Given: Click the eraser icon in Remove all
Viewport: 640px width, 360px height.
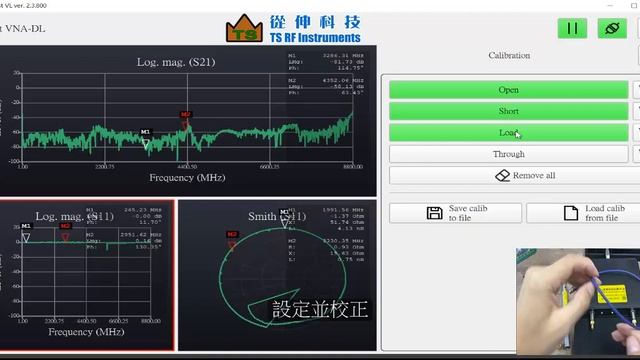Looking at the screenshot, I should pyautogui.click(x=502, y=176).
